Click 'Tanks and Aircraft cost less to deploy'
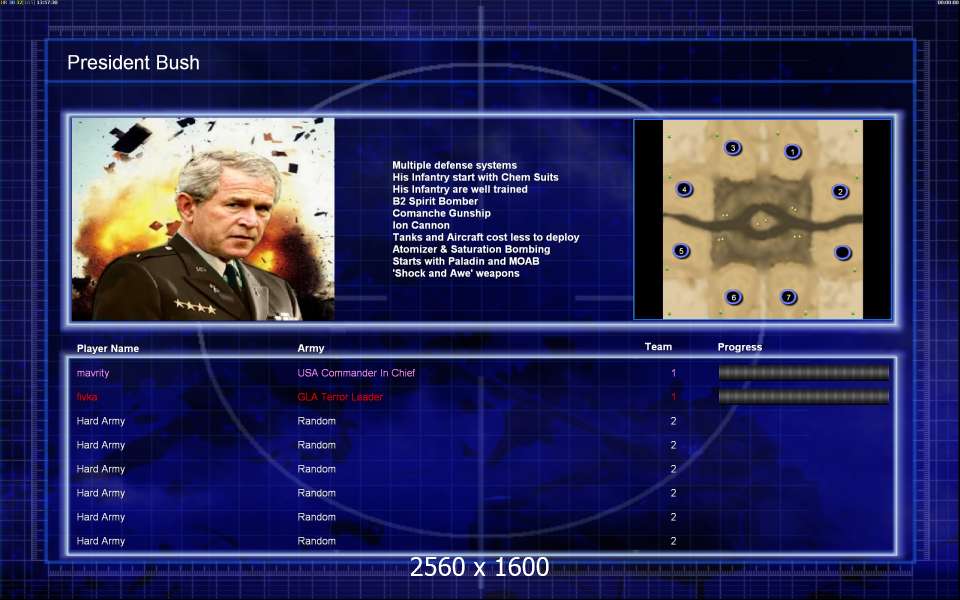The height and width of the screenshot is (600, 960). coord(486,237)
